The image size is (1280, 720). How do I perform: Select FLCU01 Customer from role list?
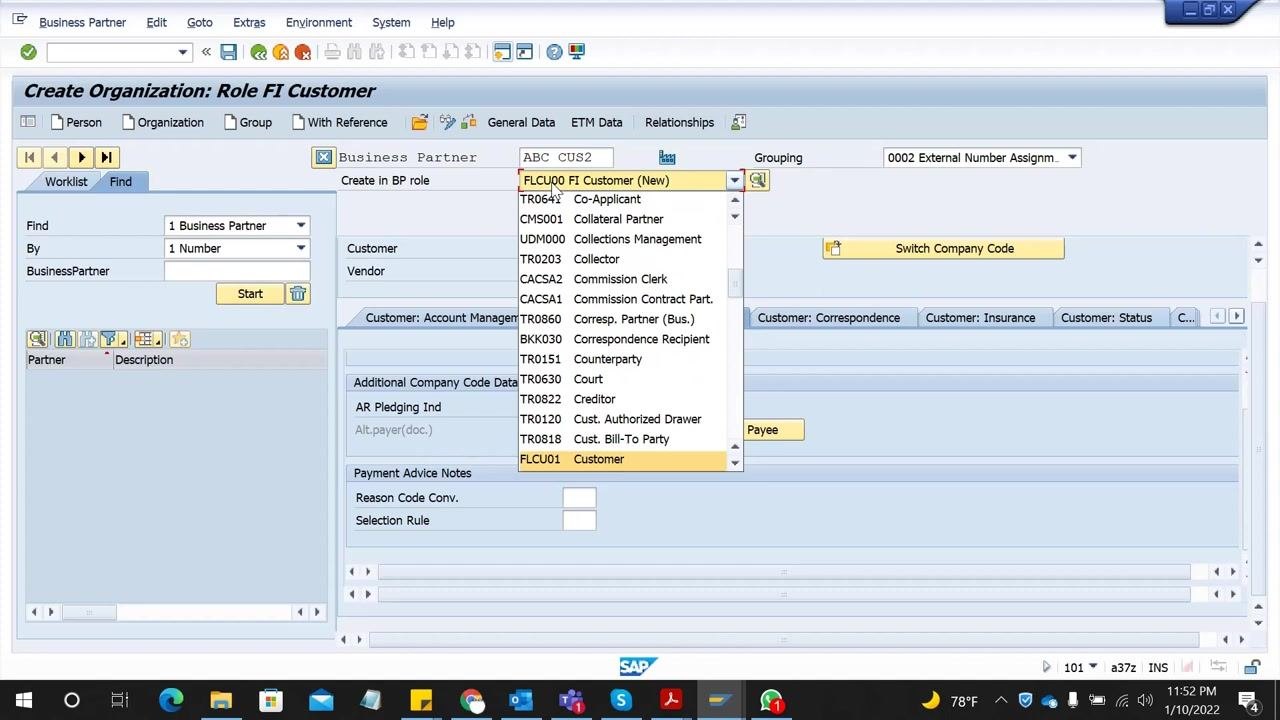click(x=622, y=459)
